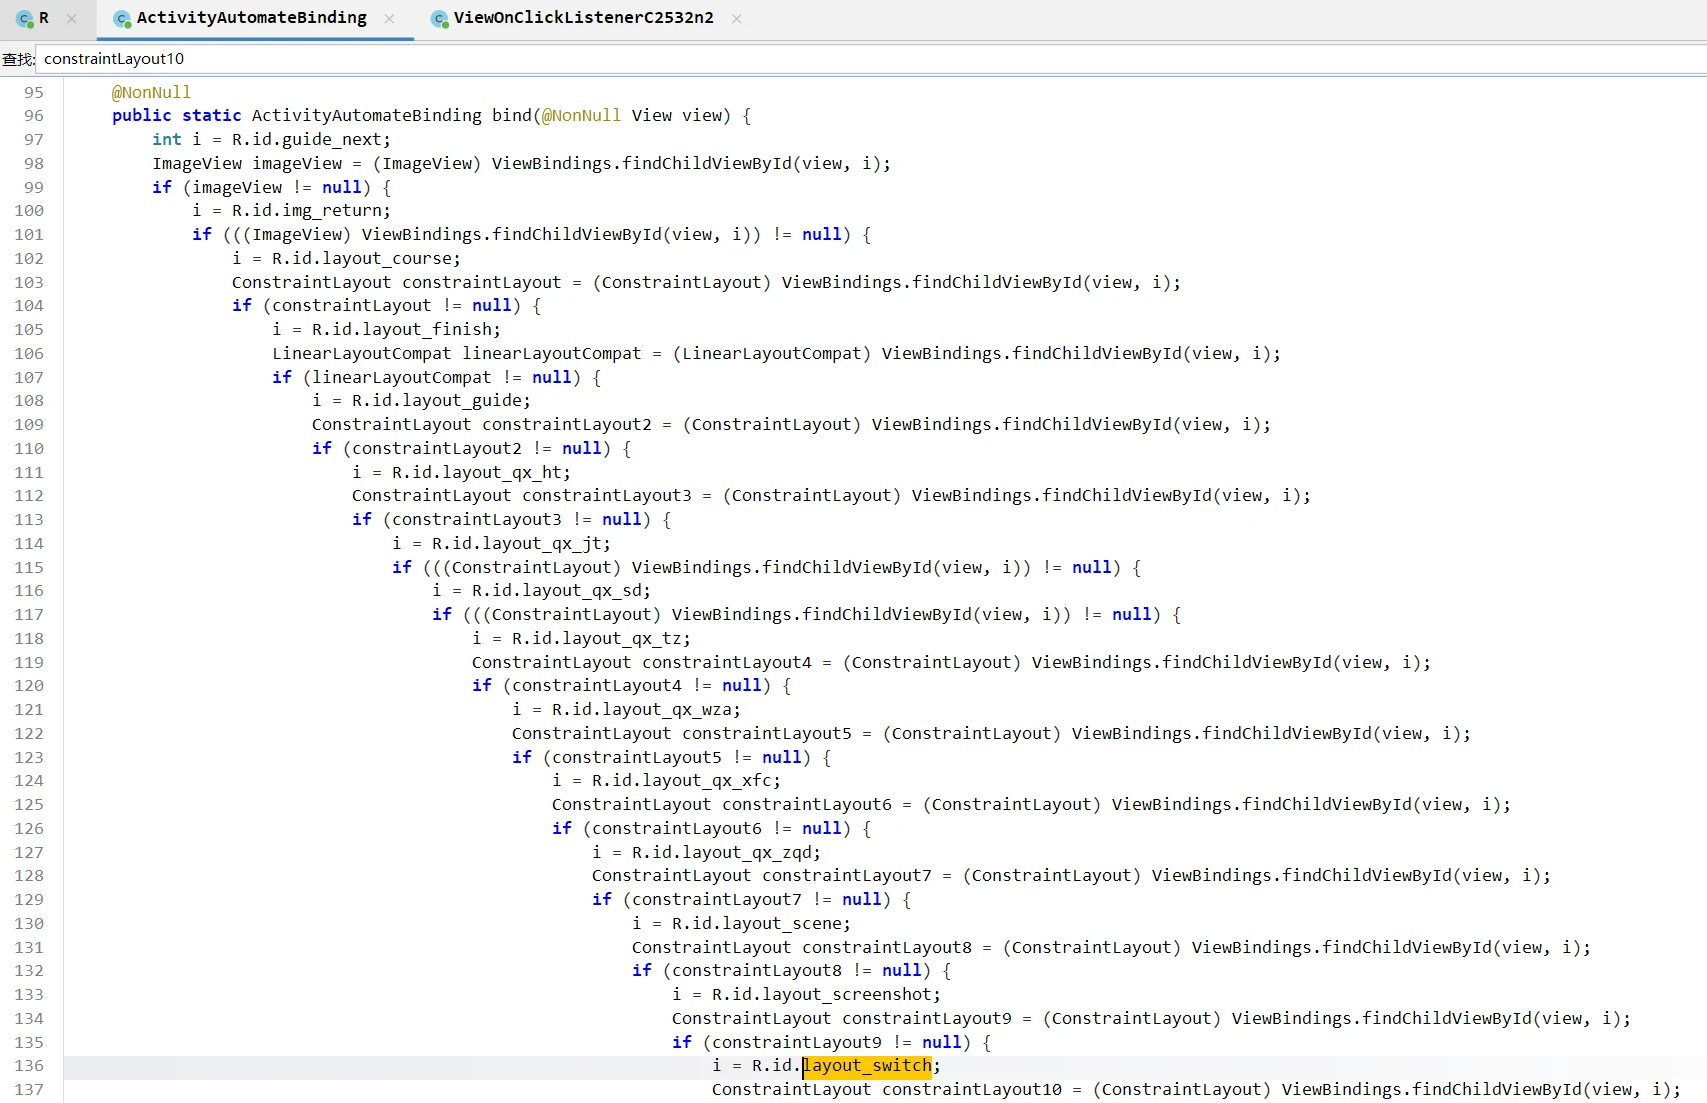Click the @NonNull annotation on line 95

[151, 92]
